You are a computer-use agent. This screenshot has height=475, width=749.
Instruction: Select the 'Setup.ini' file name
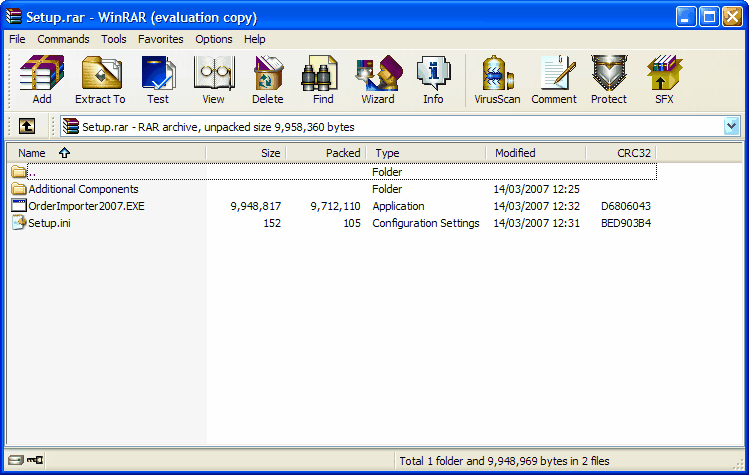click(x=49, y=223)
